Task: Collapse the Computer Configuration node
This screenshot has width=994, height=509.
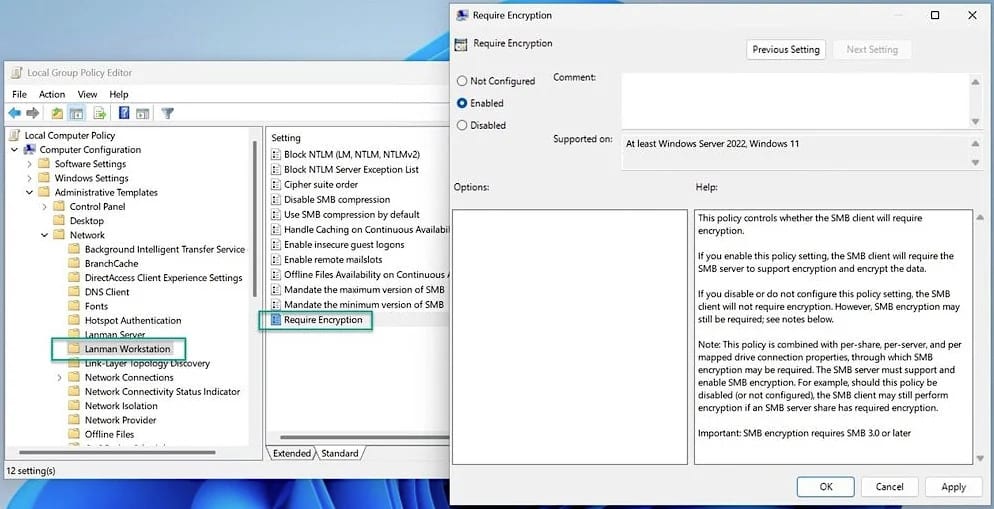Action: pyautogui.click(x=14, y=150)
